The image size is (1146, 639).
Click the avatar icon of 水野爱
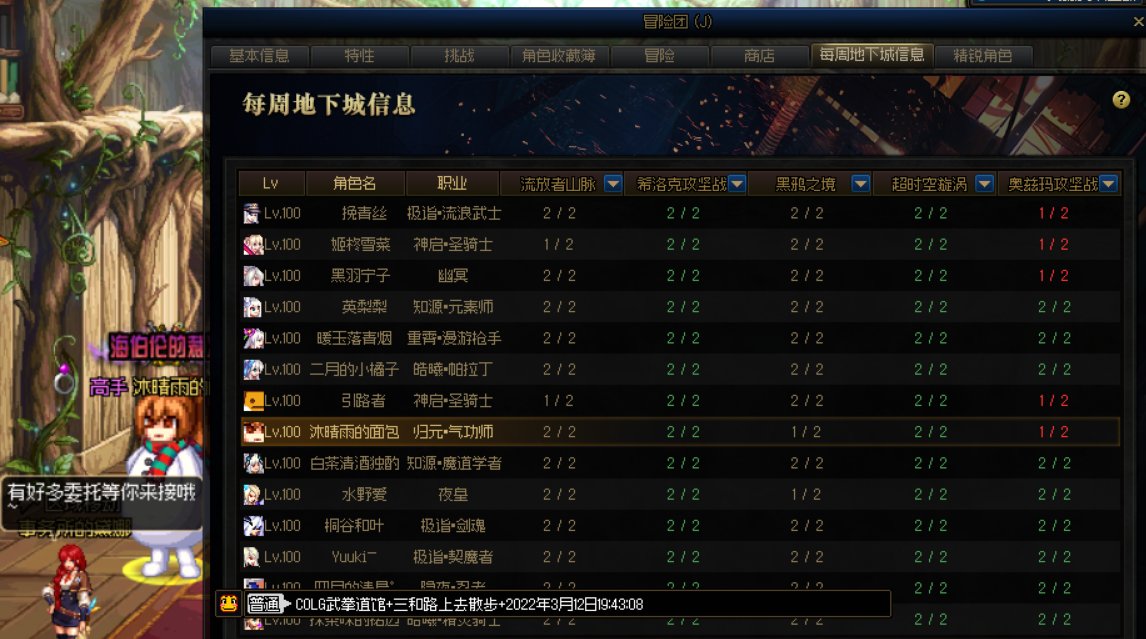pos(253,495)
